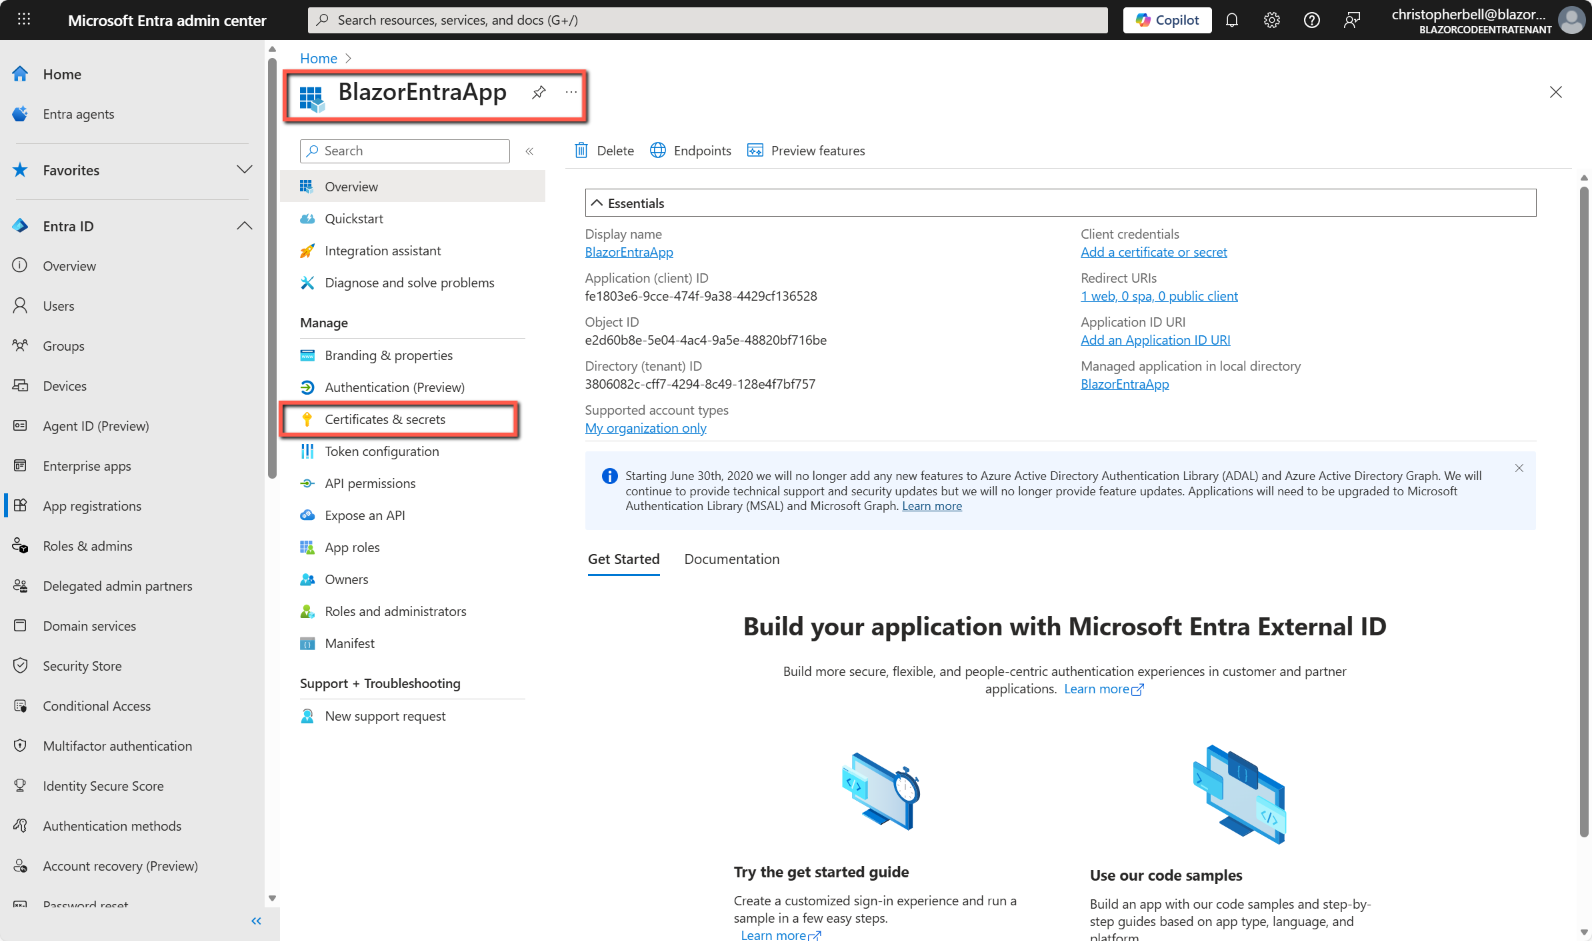
Task: Click Add a certificate or secret link
Action: coord(1153,252)
